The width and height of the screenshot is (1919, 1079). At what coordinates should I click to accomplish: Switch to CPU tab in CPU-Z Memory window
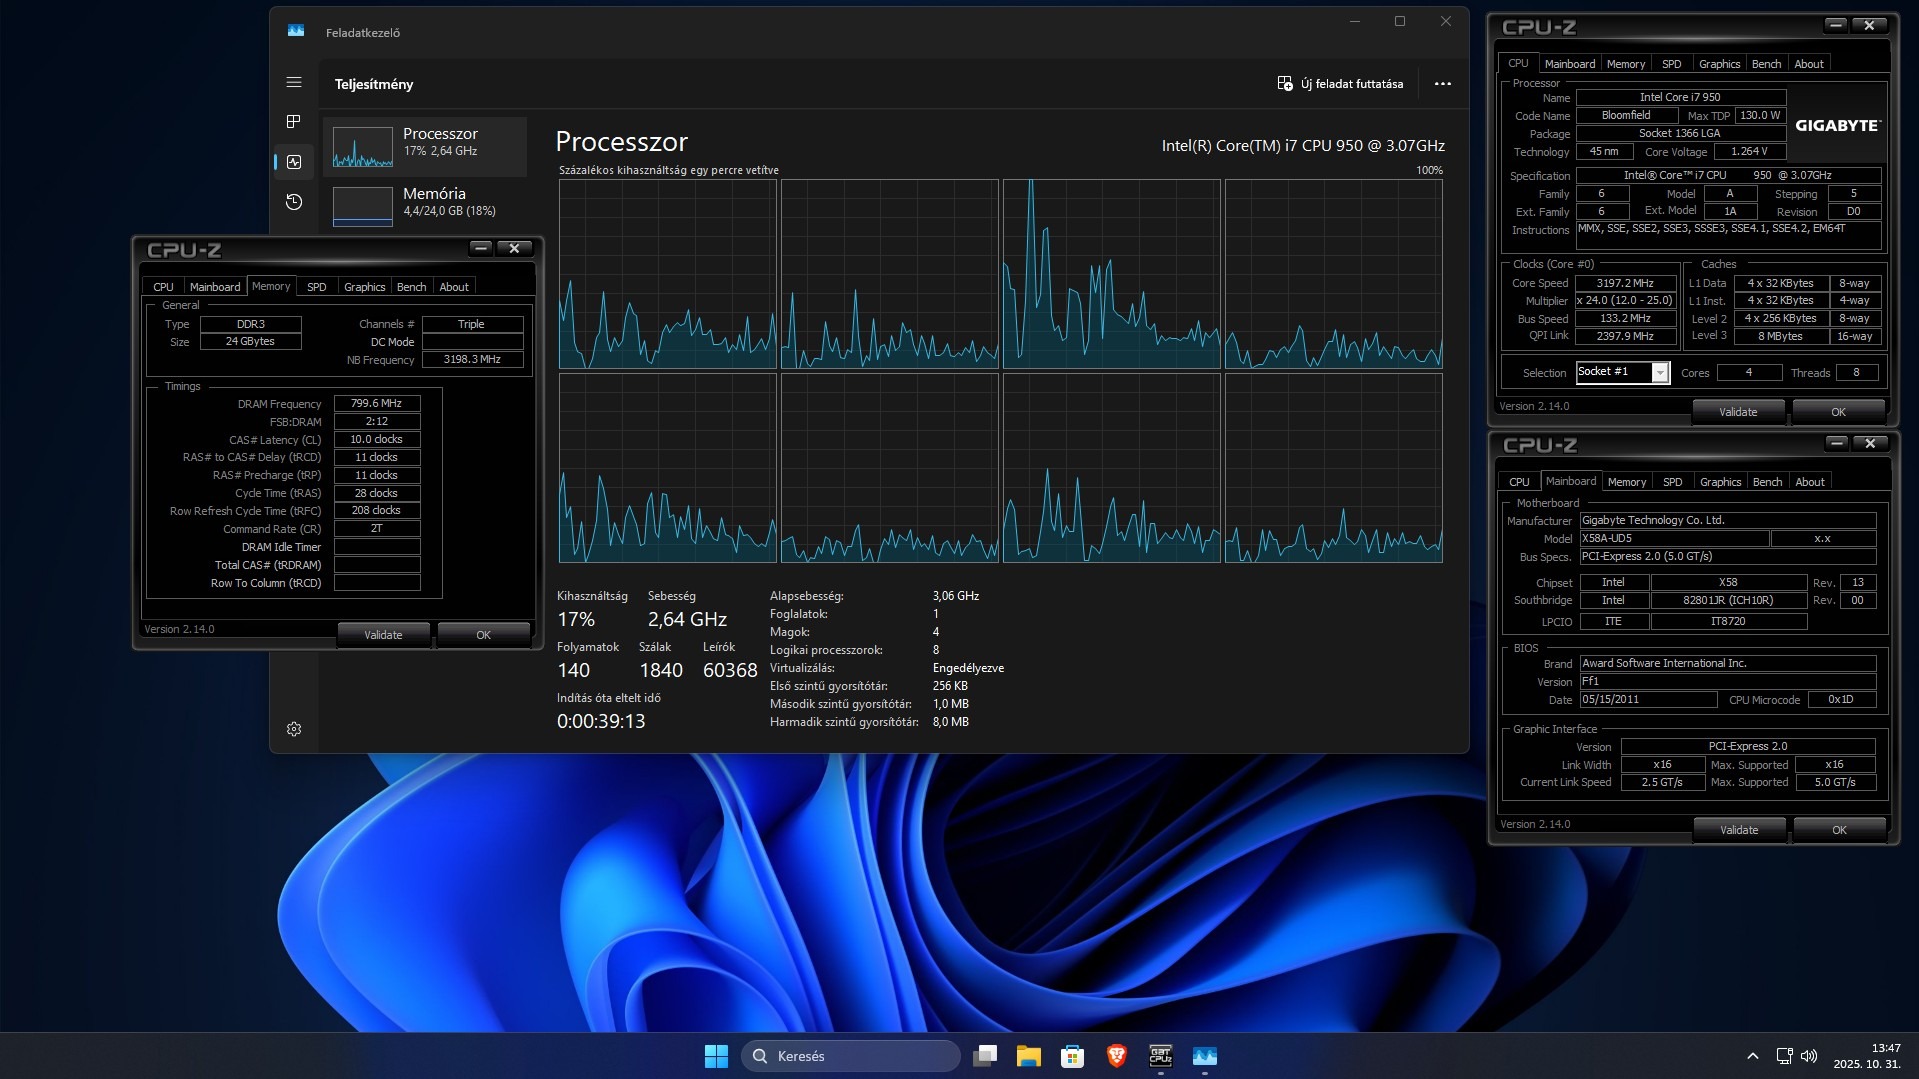tap(163, 287)
